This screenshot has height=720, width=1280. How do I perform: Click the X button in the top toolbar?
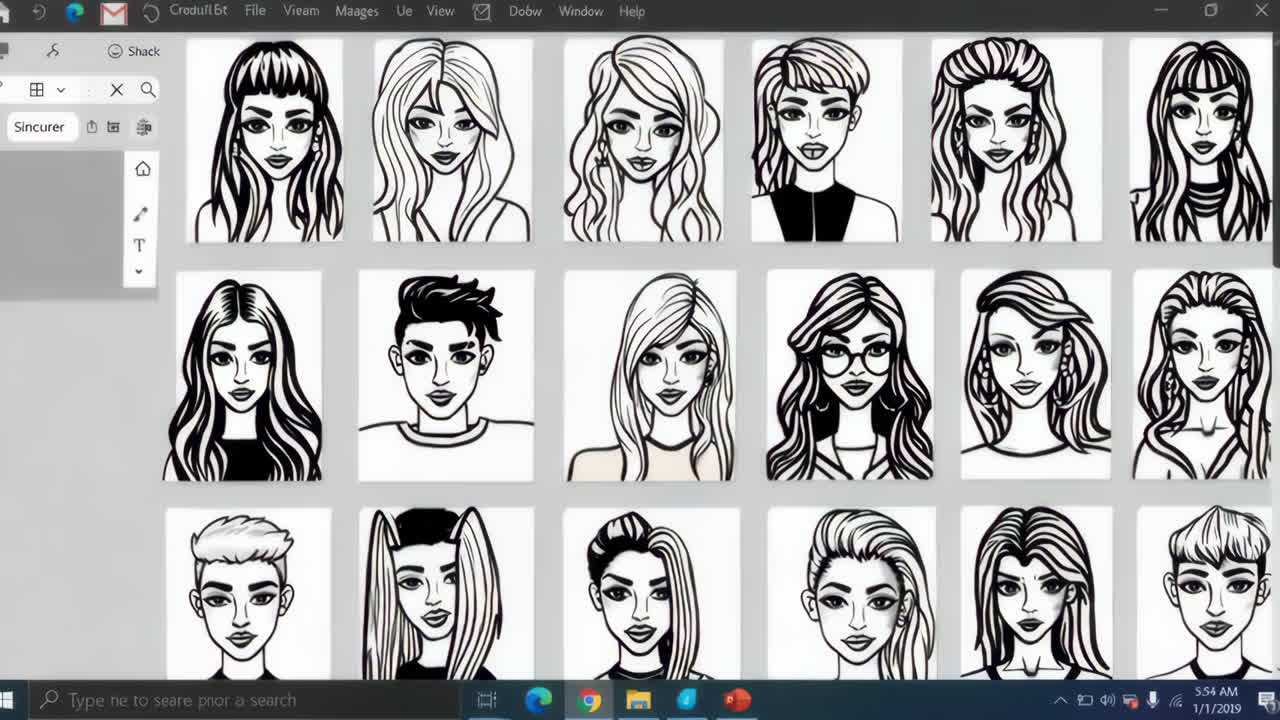tap(116, 89)
